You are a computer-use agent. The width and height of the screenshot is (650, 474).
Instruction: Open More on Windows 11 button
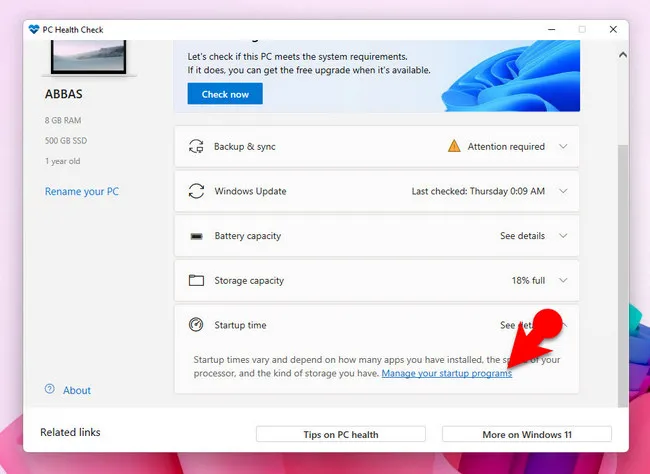click(526, 434)
